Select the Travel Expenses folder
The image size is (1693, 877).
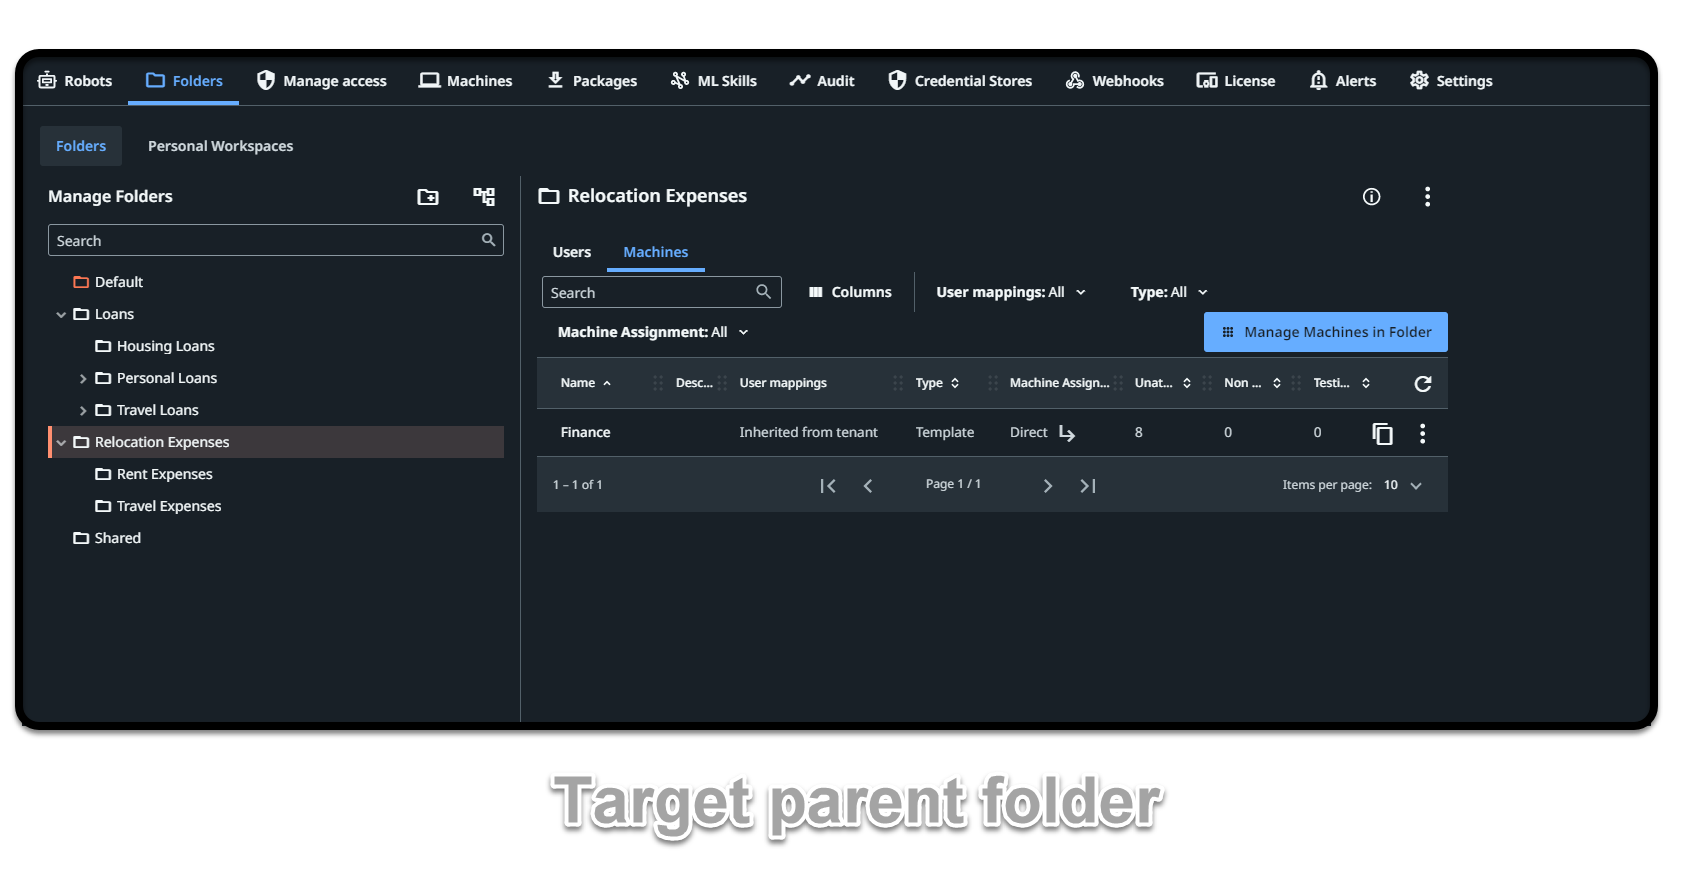pos(168,506)
